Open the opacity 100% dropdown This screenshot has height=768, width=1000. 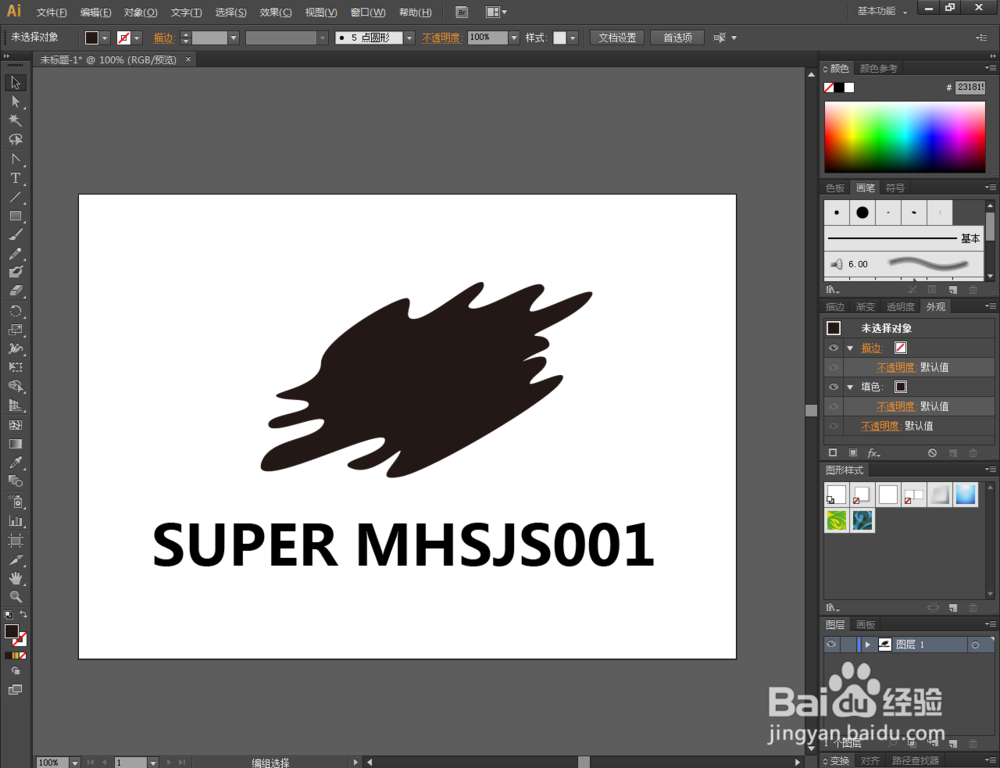click(514, 38)
